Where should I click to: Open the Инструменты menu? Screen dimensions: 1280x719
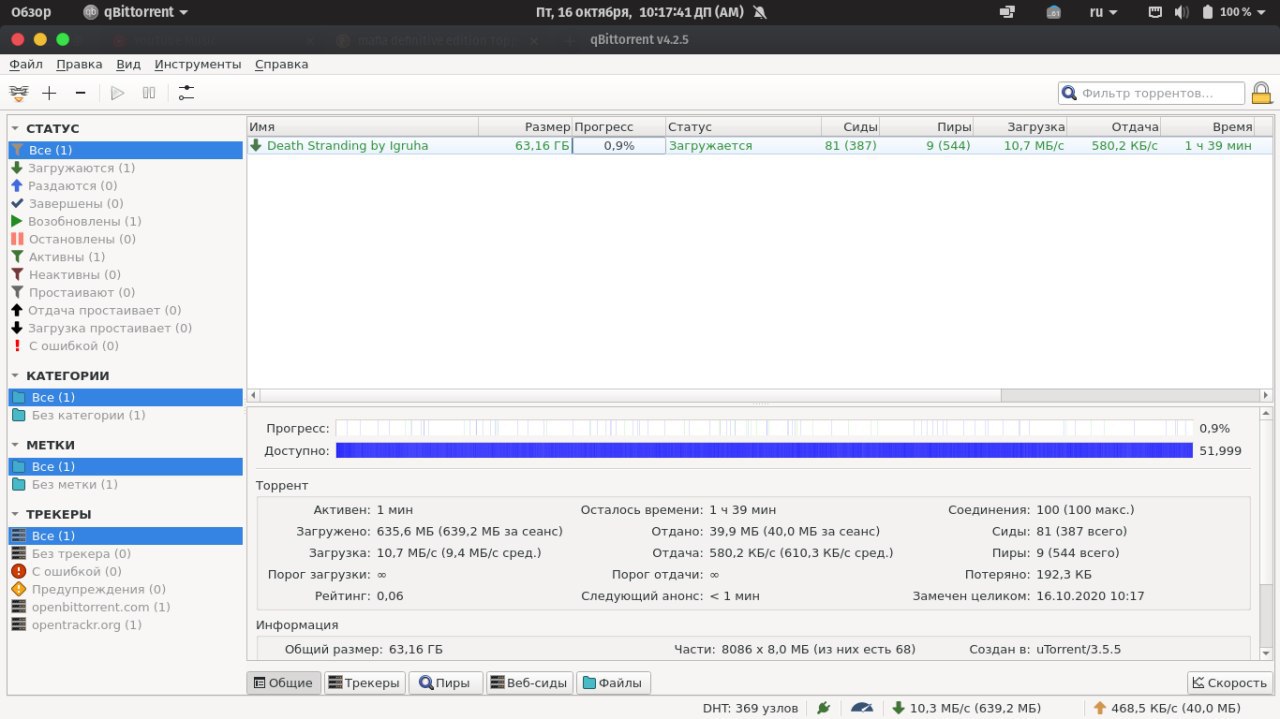pyautogui.click(x=198, y=64)
